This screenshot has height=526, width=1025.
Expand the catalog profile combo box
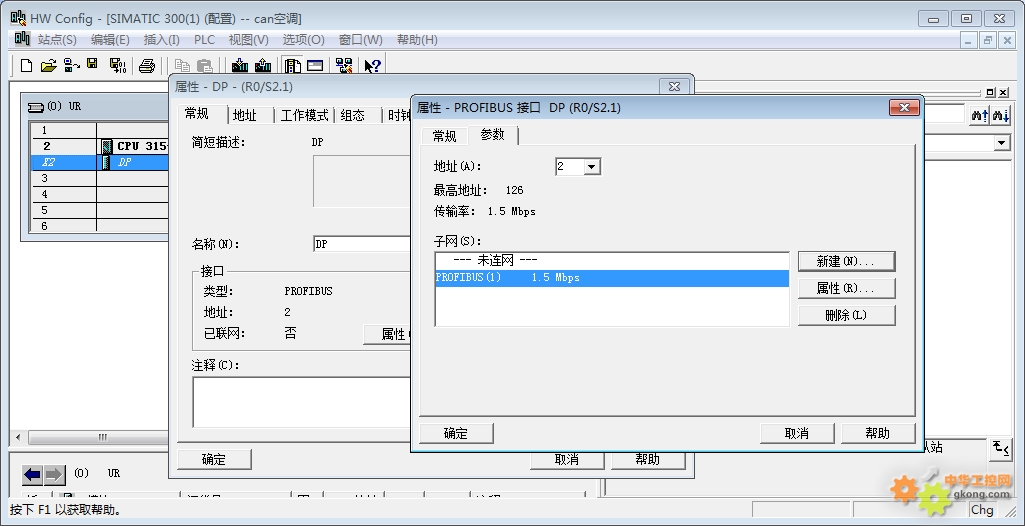pos(1001,143)
